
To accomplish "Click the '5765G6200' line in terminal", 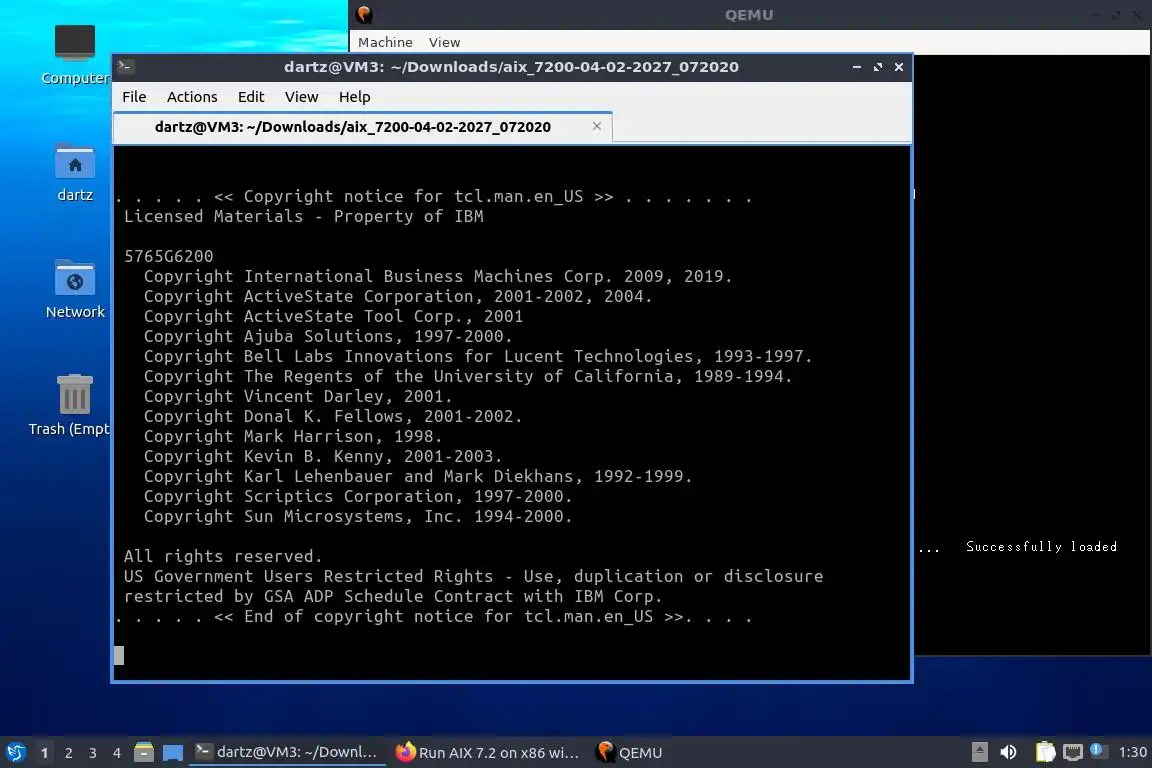I will 168,256.
